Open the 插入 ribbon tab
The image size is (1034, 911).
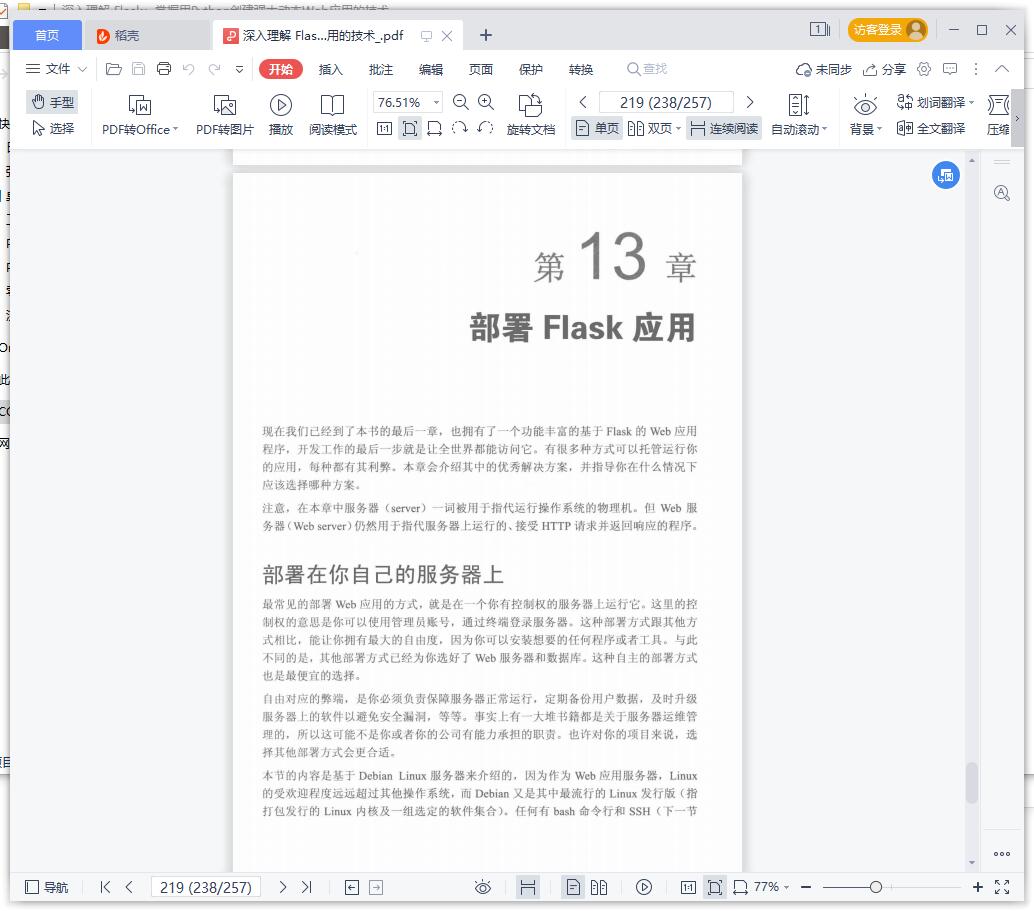(330, 69)
